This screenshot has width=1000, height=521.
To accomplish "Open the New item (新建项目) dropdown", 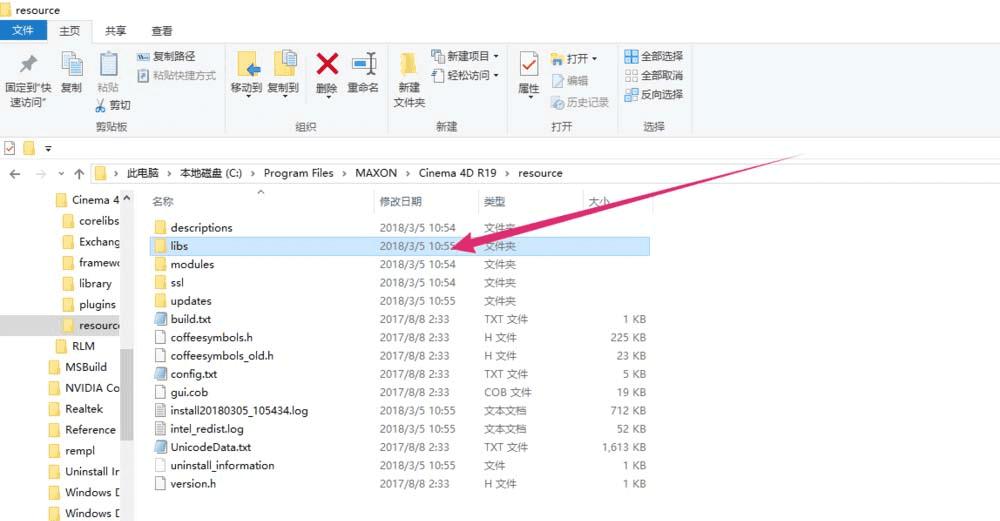I will [465, 56].
